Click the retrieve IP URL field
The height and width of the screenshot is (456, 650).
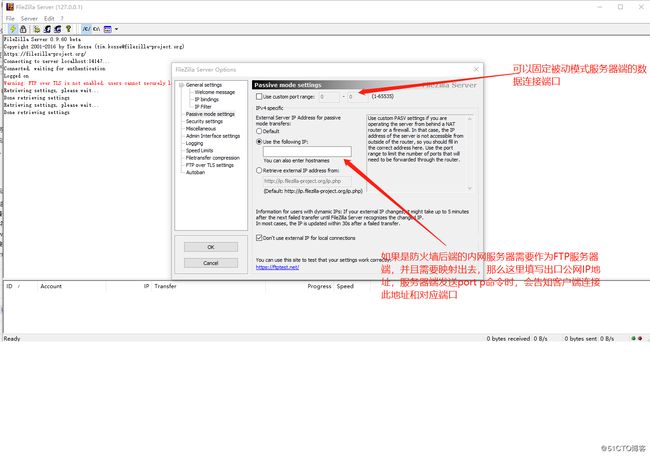coord(307,181)
